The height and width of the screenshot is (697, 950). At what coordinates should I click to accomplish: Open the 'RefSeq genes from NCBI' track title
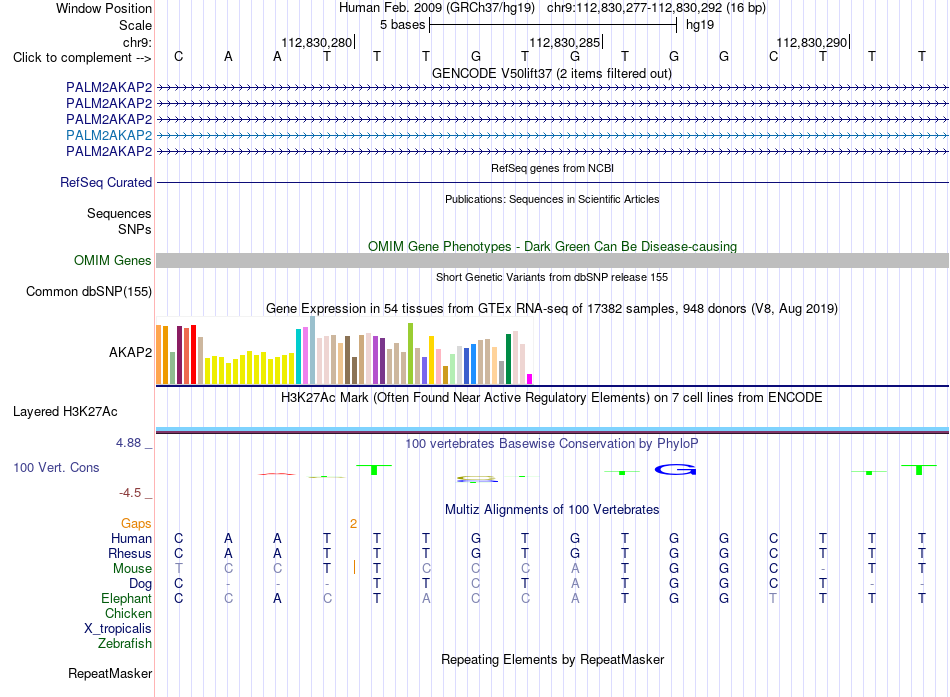pyautogui.click(x=552, y=168)
